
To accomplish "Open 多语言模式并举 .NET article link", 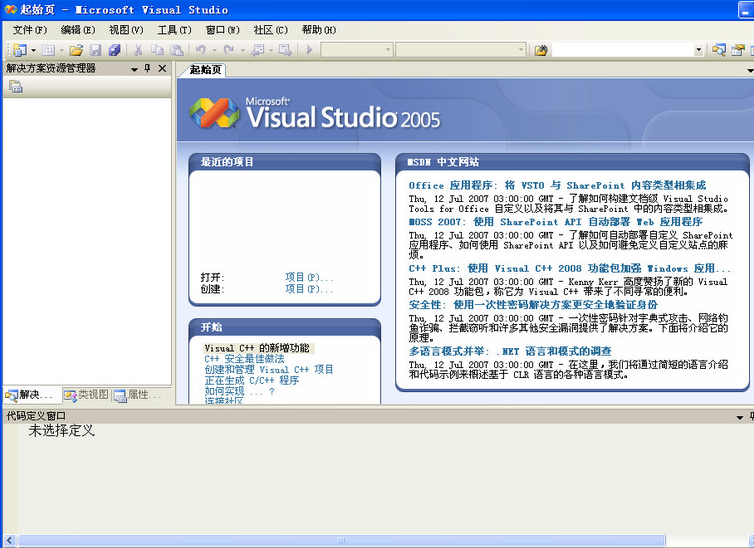I will [x=510, y=351].
